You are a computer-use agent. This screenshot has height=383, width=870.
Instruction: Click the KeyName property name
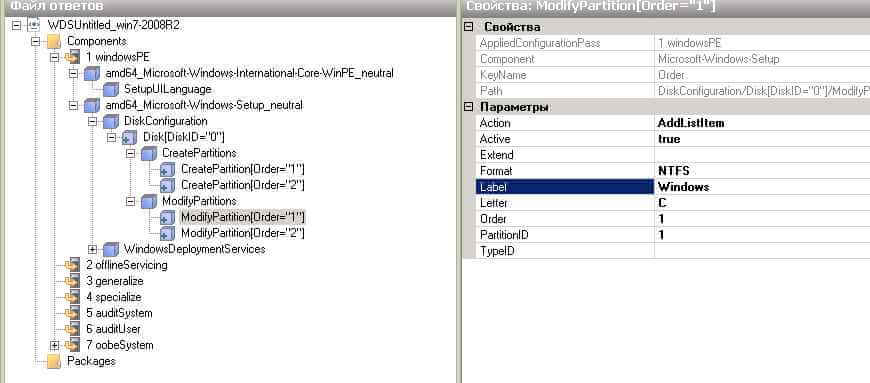[503, 75]
